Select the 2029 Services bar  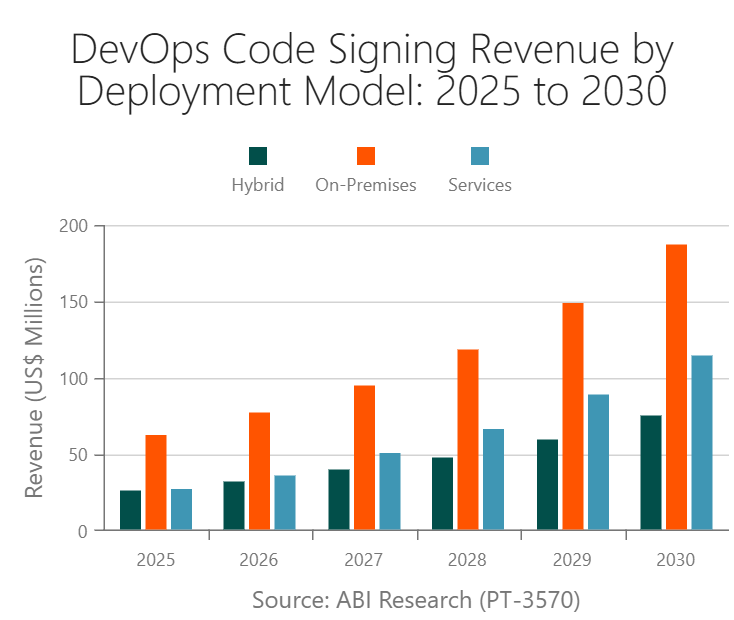coord(599,462)
